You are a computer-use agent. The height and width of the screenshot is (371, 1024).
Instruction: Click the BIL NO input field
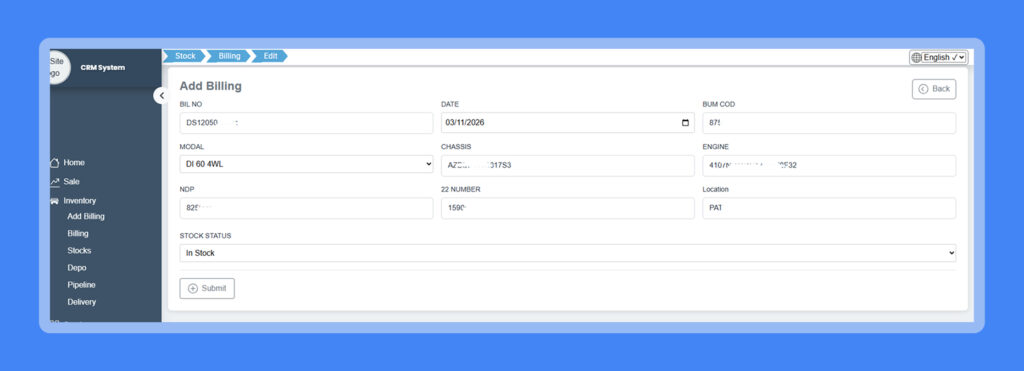tap(306, 123)
